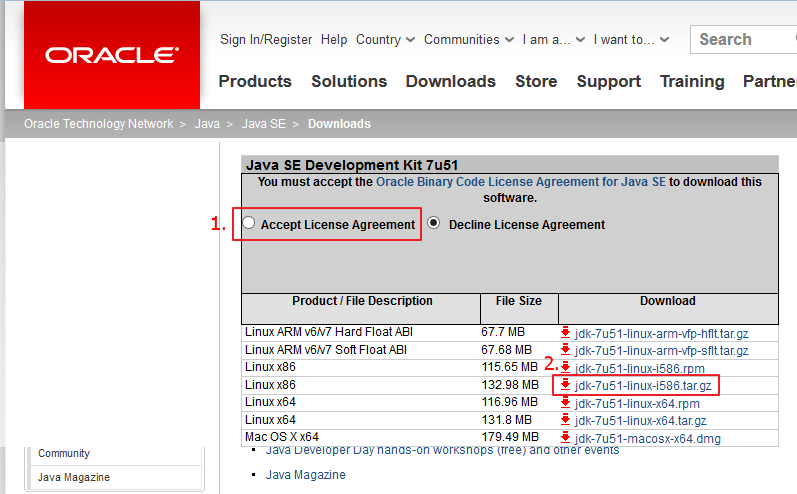Screen dimensions: 797x494
Task: Open the 'I want to...' dropdown
Action: [x=631, y=40]
